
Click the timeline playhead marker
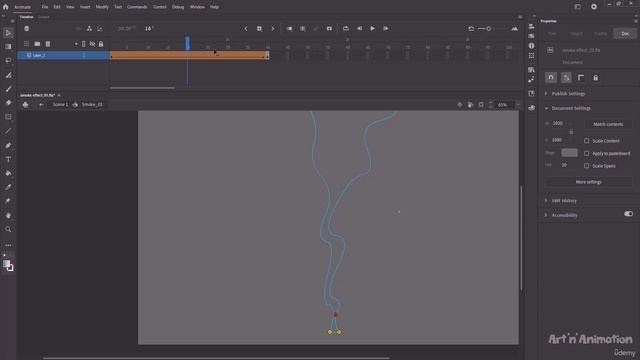pos(187,43)
